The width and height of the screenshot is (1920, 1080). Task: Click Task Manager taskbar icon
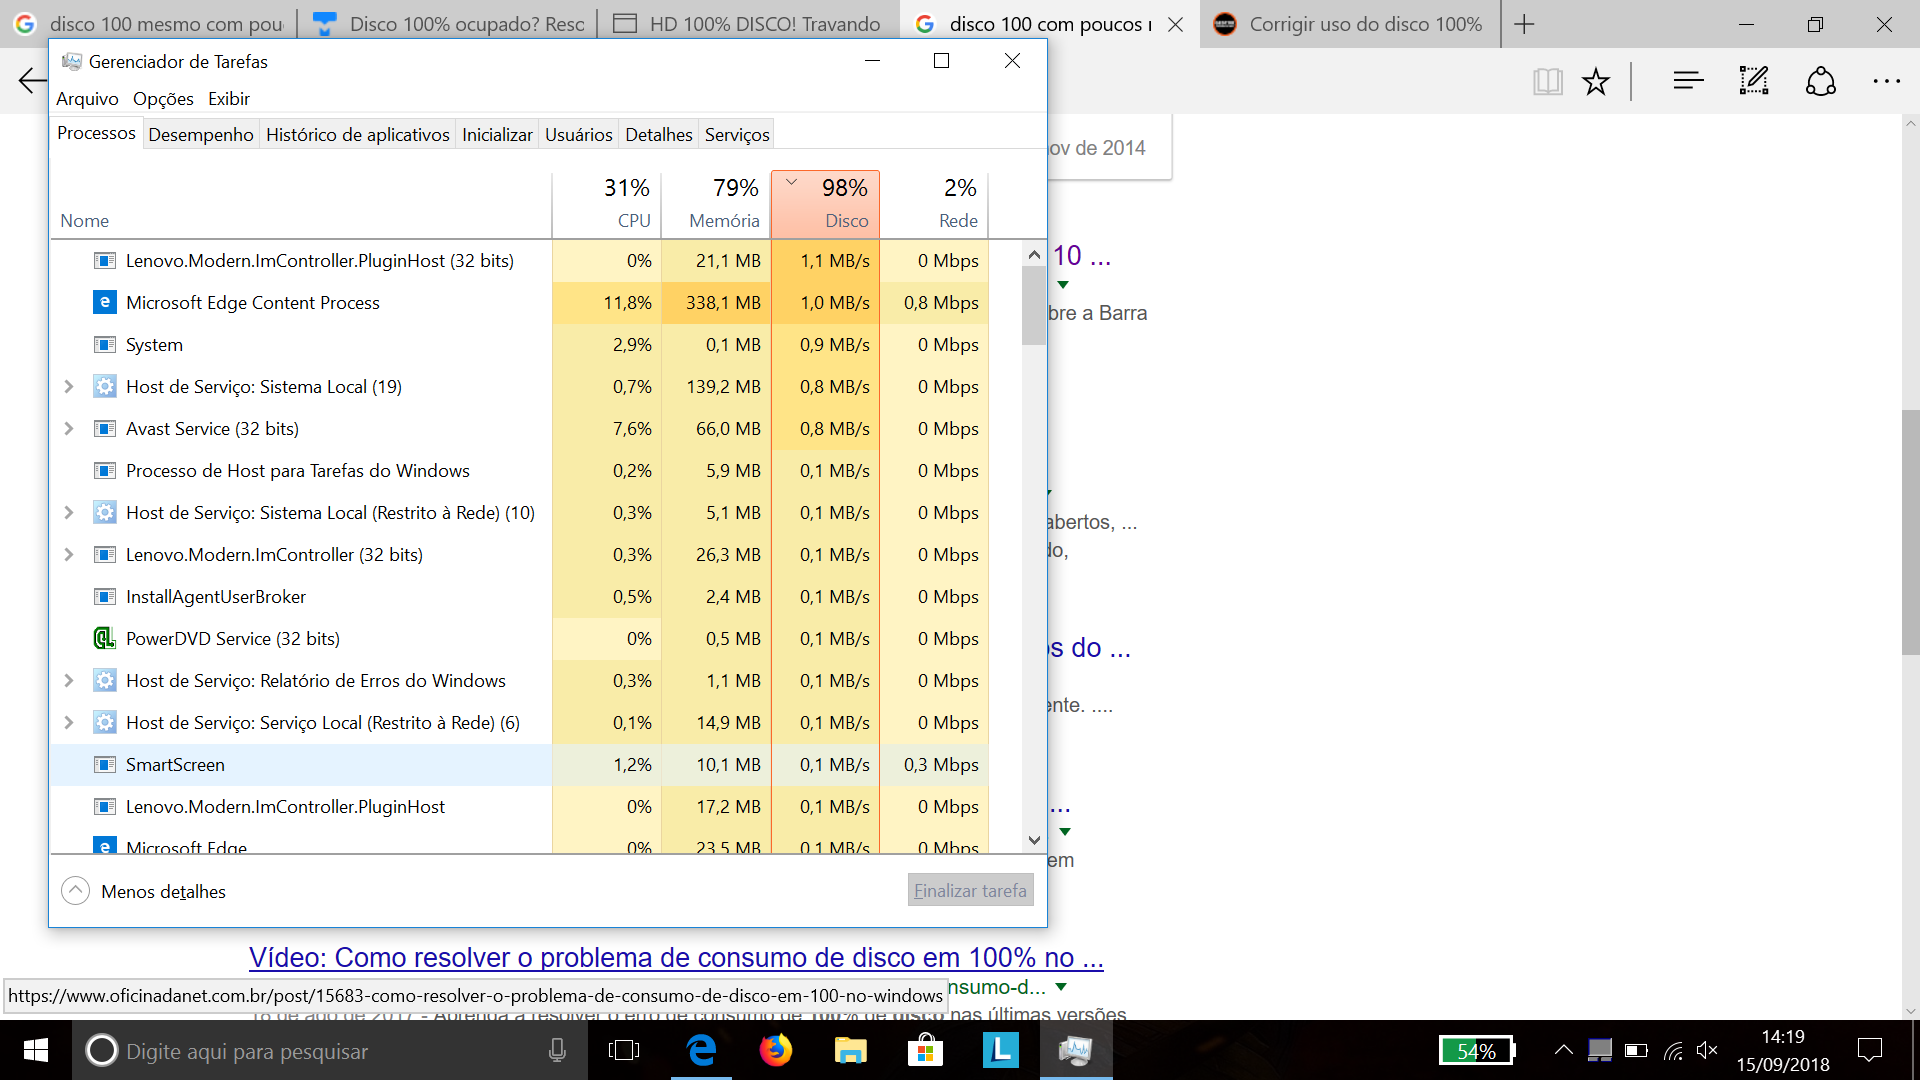[x=1075, y=1050]
